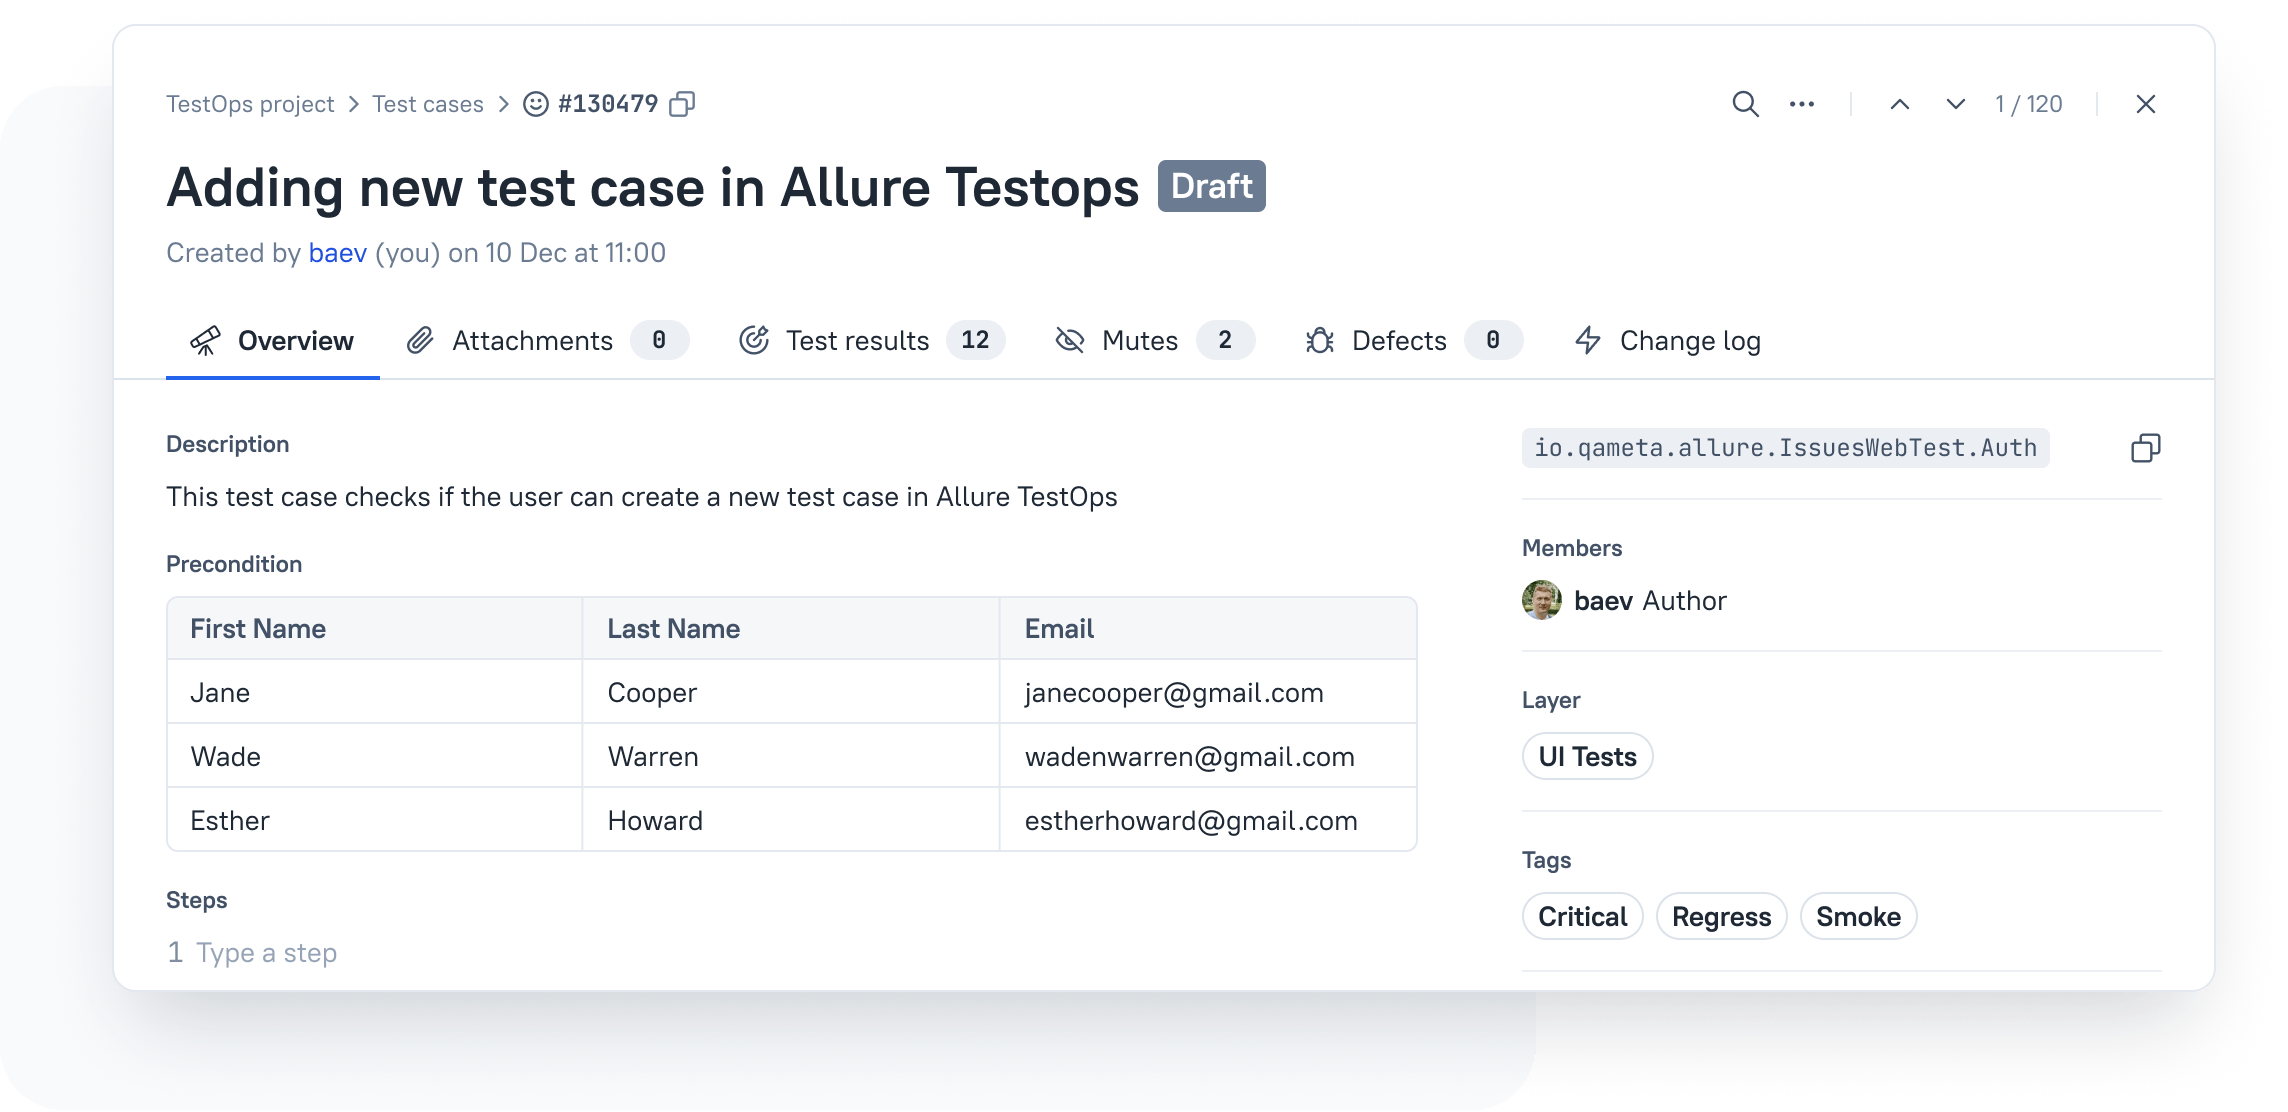The height and width of the screenshot is (1112, 2288).
Task: Click the crossed-eye icon on Mutes tab
Action: (1069, 340)
